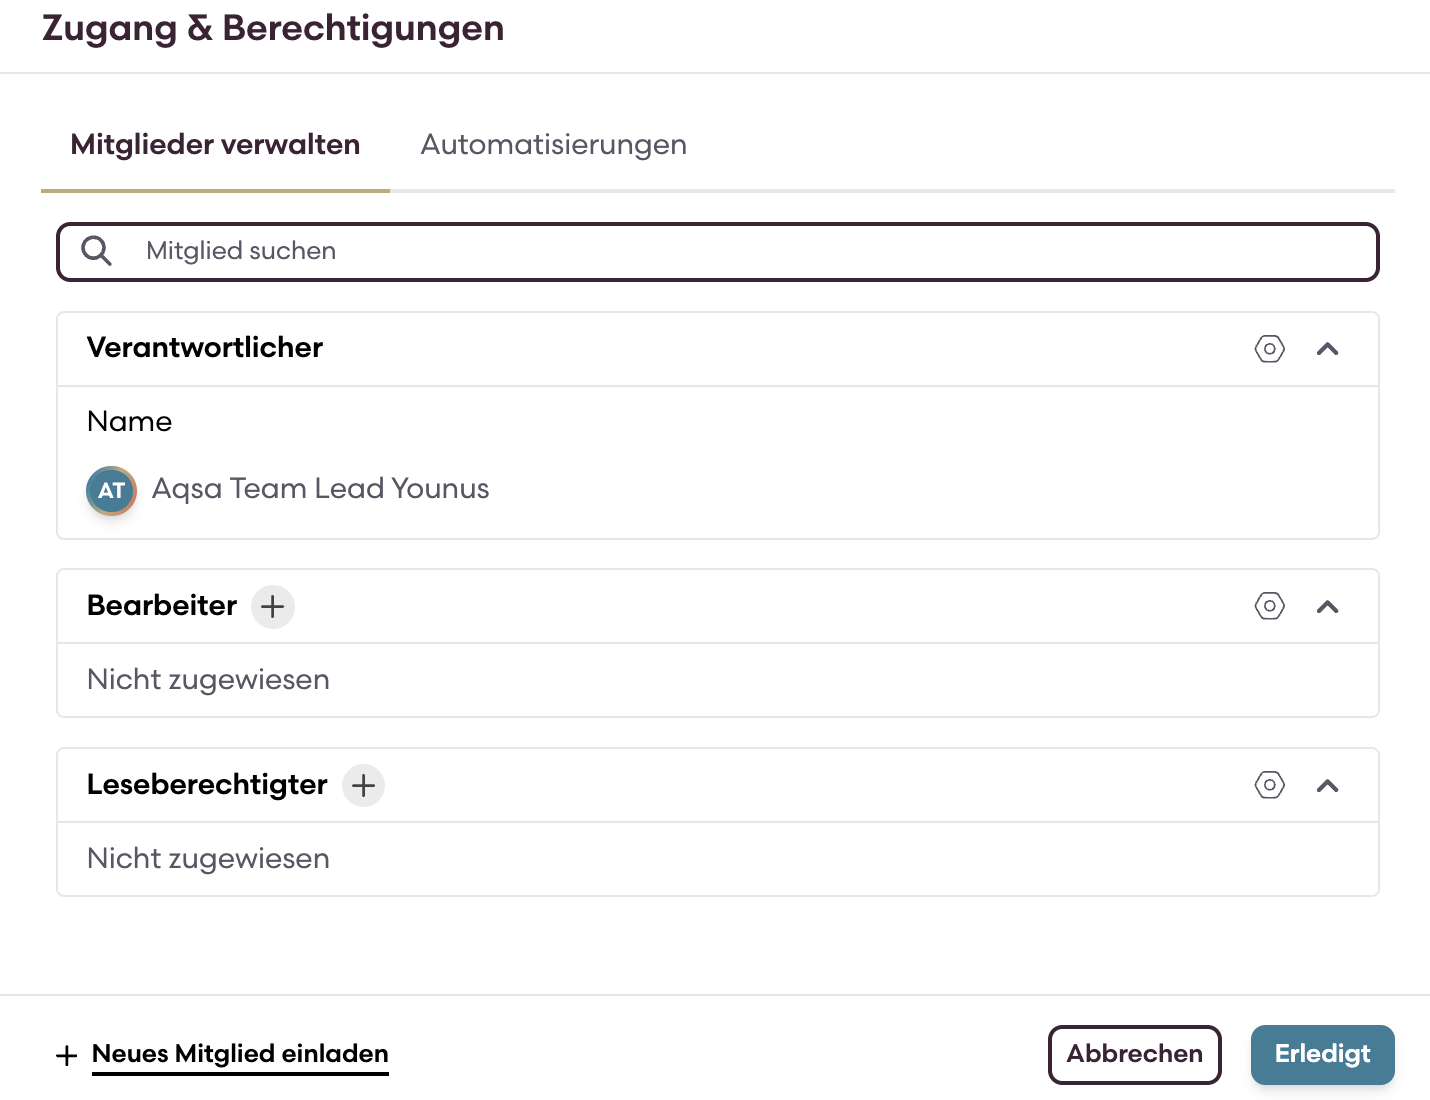Collapse the Verantwortlicher section
The height and width of the screenshot is (1100, 1430).
point(1327,349)
